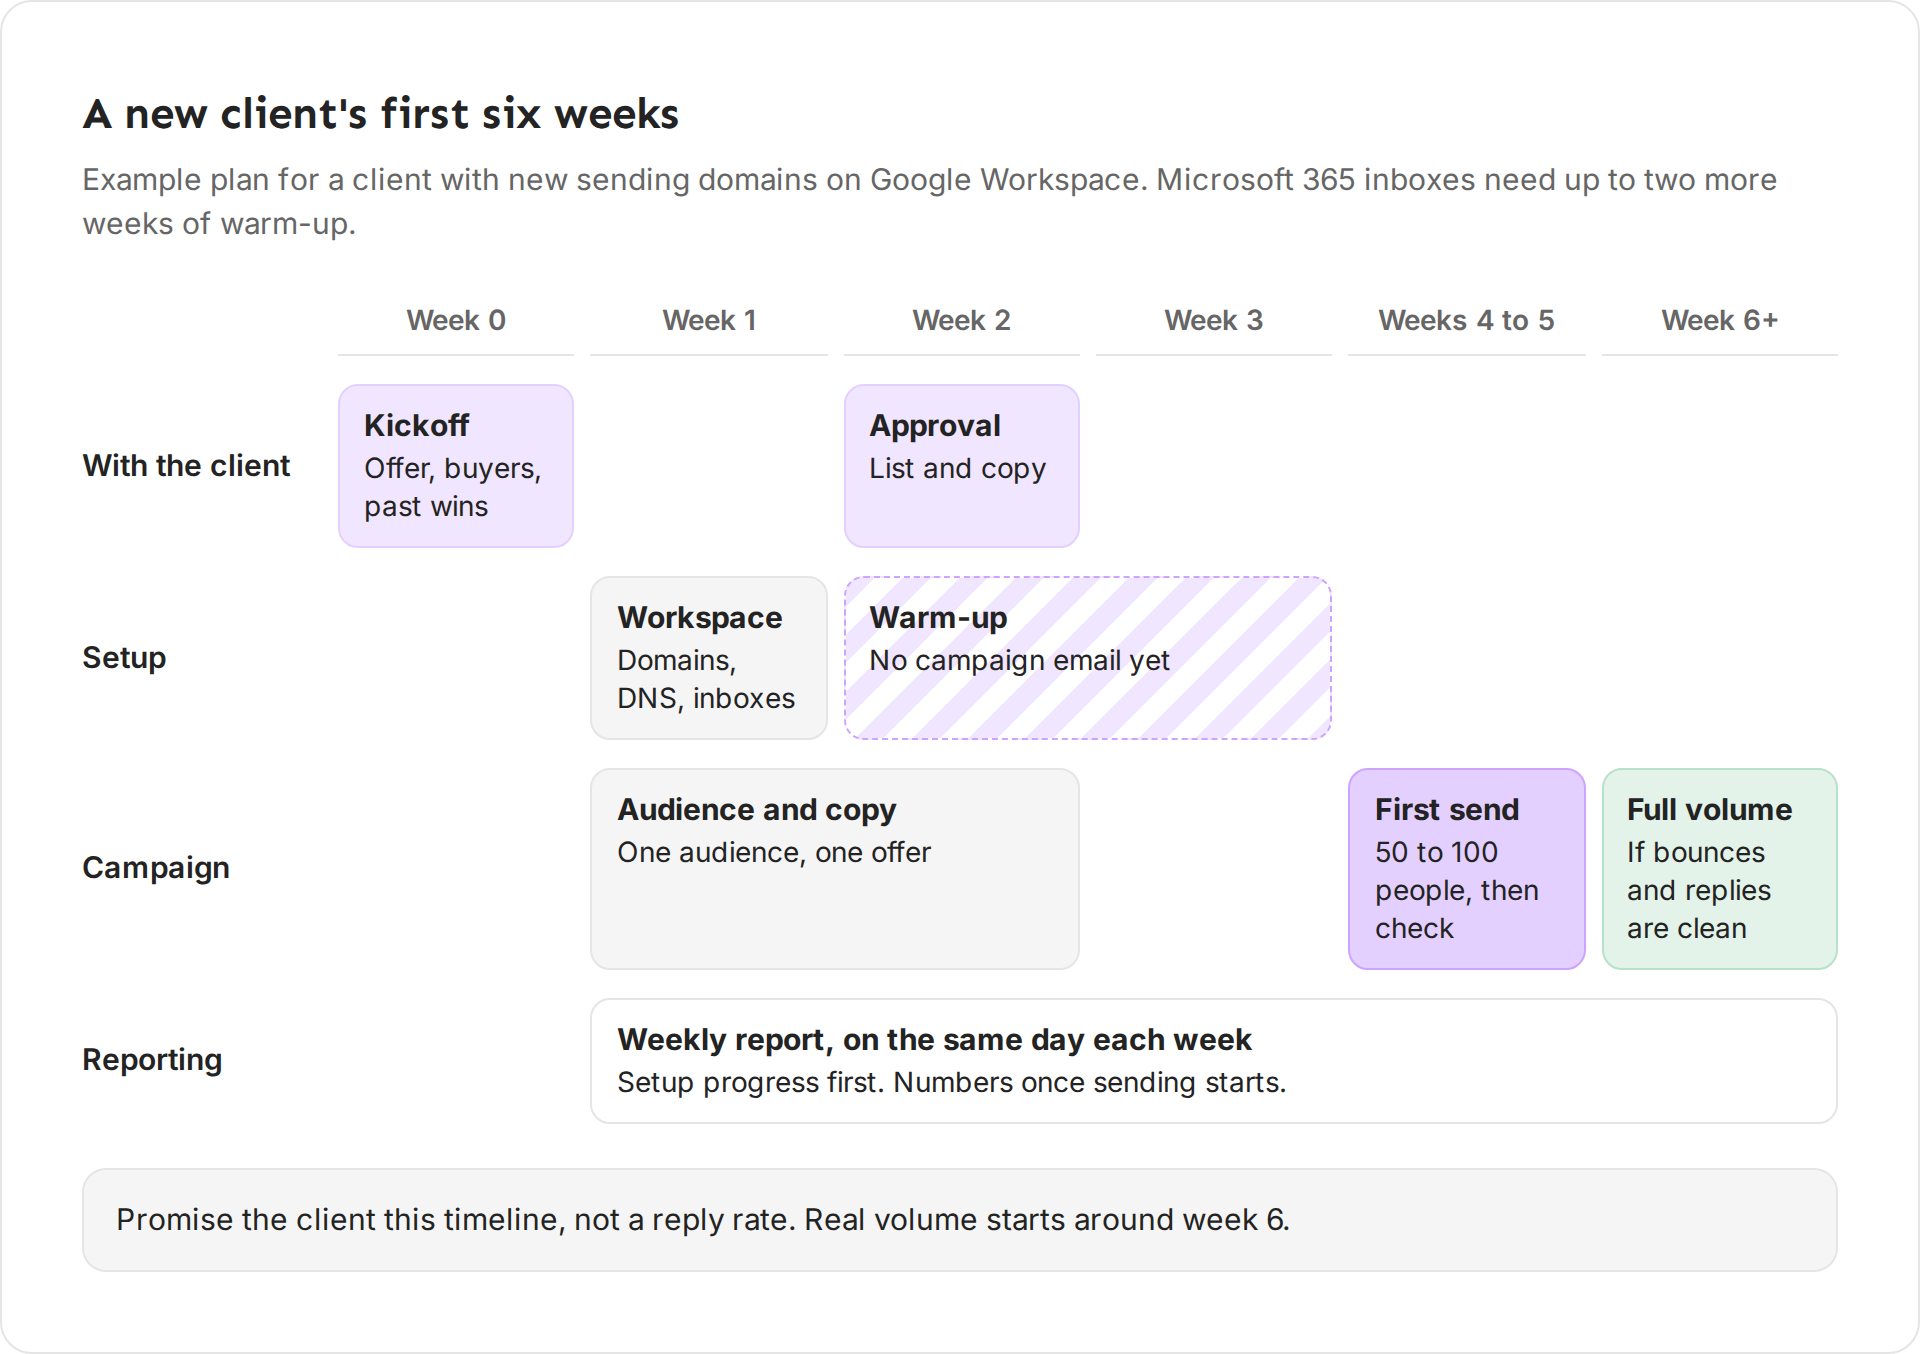Open the green Full volume card
The image size is (1920, 1354).
pos(1720,869)
